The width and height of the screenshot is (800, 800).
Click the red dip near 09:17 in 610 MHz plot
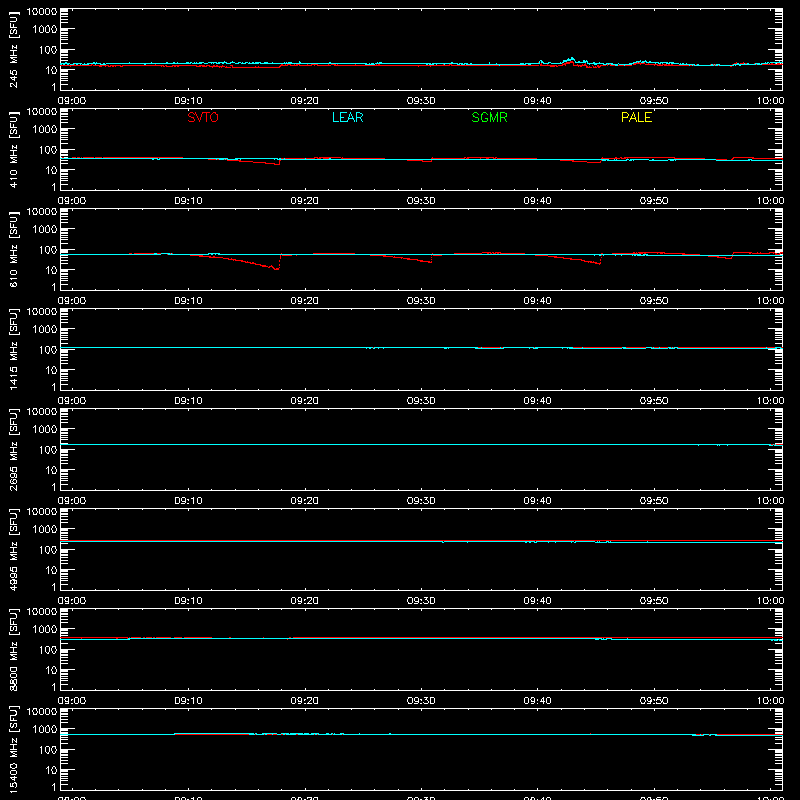pyautogui.click(x=274, y=267)
